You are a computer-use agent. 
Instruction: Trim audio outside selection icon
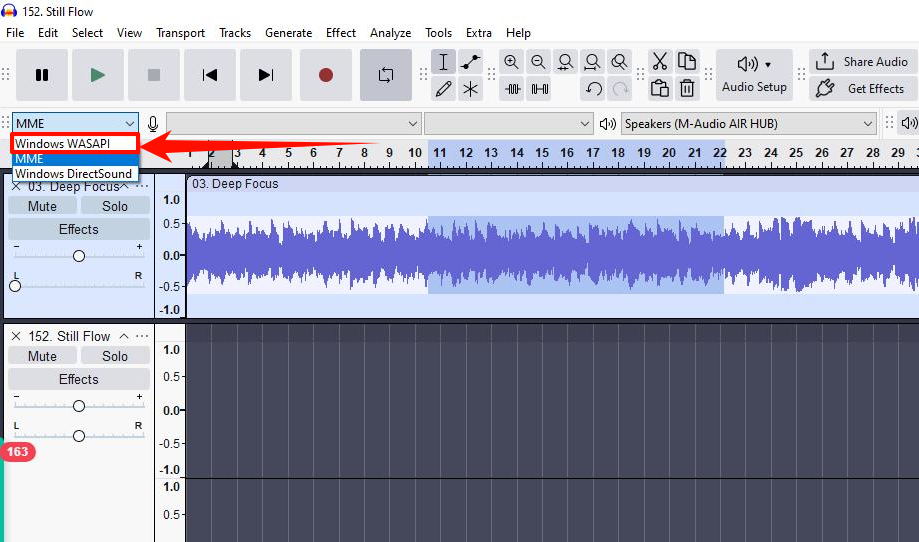(x=513, y=89)
